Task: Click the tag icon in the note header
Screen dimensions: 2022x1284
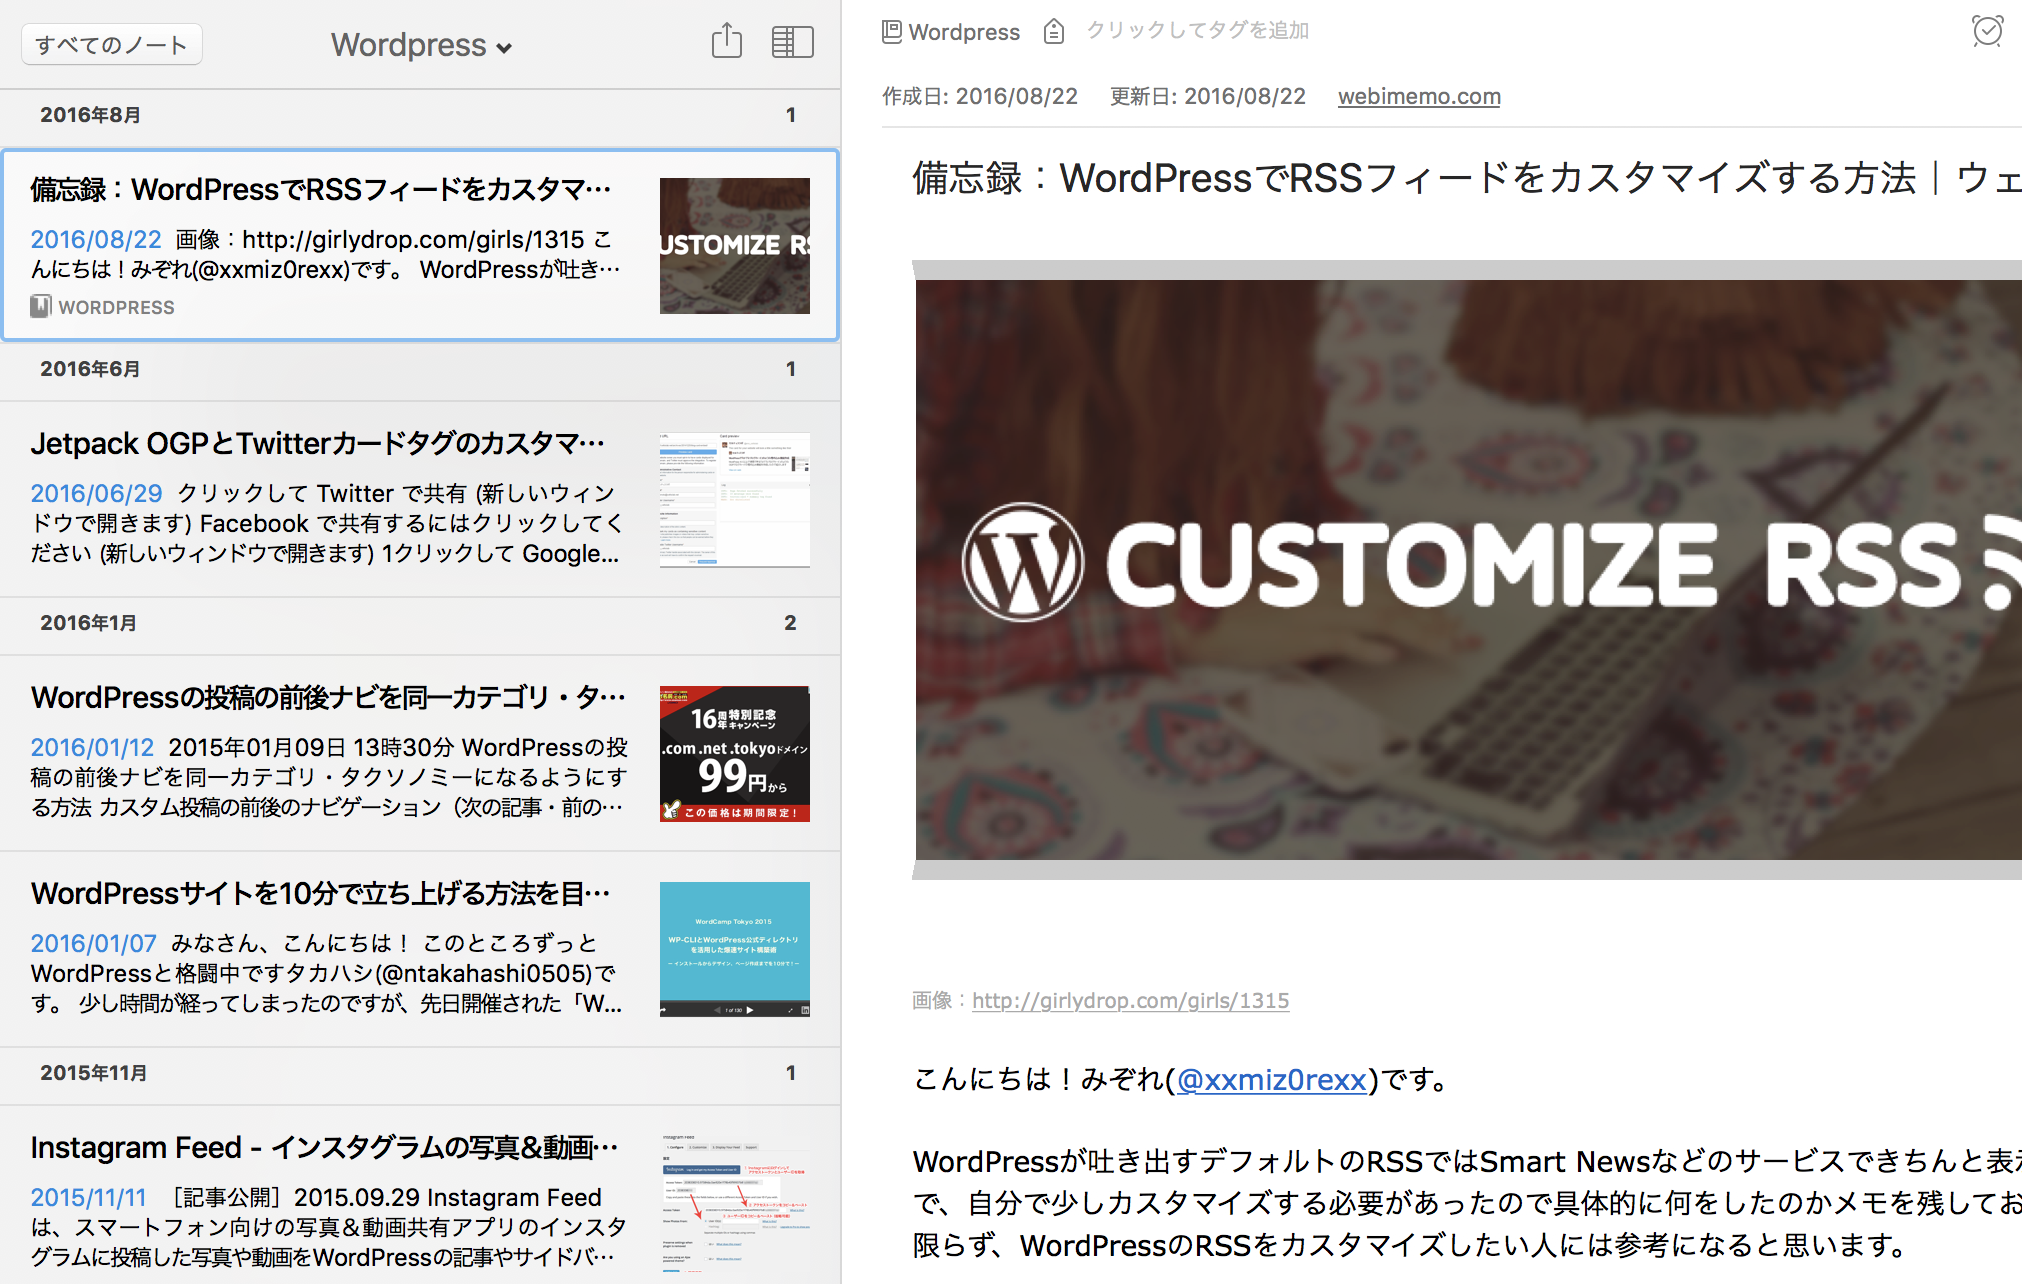Action: tap(1053, 32)
